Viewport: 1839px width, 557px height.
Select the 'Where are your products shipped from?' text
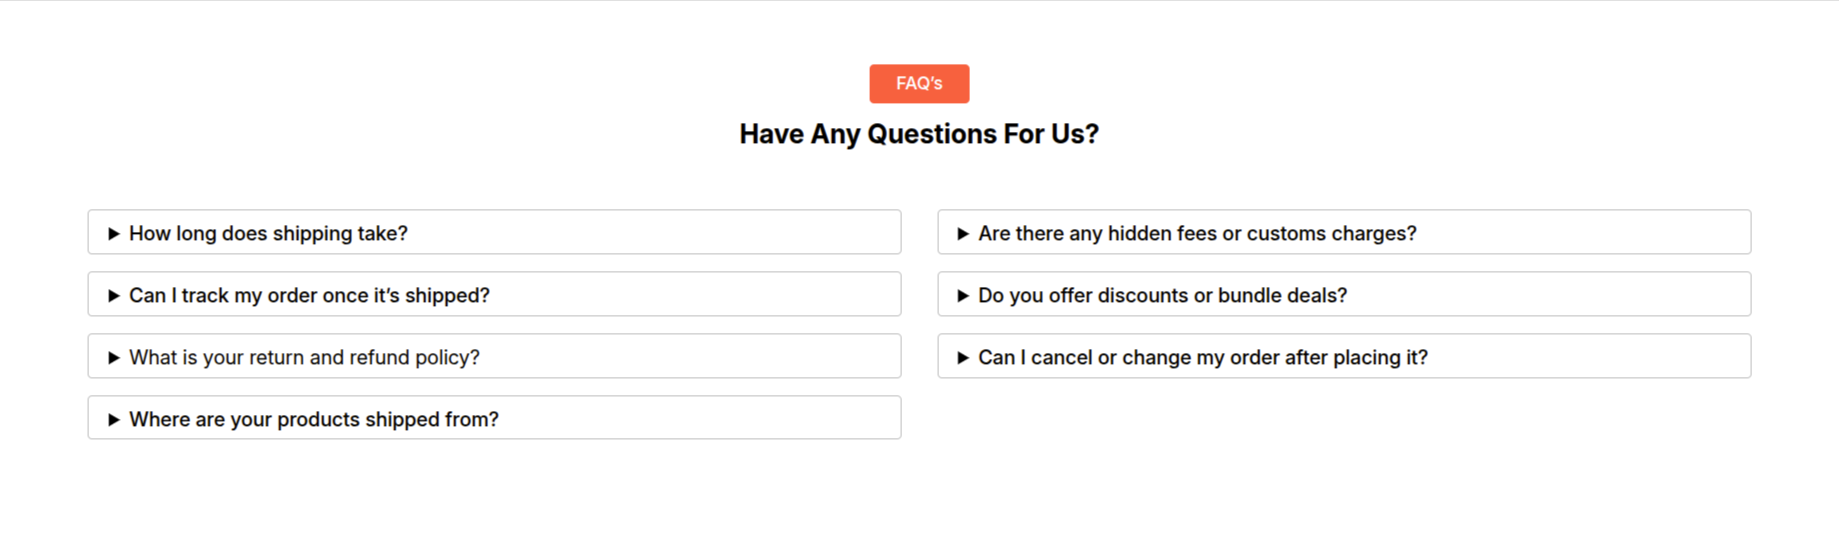[313, 420]
